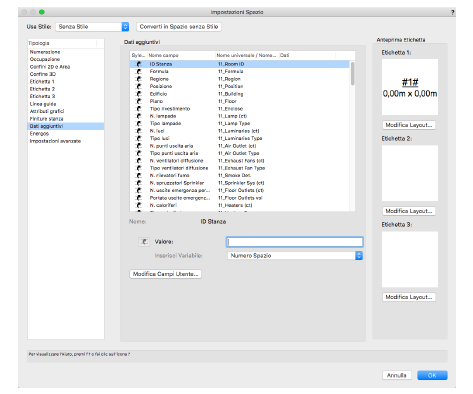Screen dimensions: 473x394
Task: Toggle the style icon beside N. ventilatori diffusione
Action: tap(139, 161)
